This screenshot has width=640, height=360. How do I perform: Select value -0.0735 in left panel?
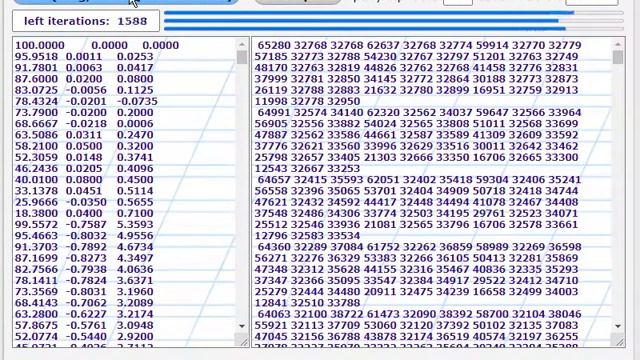[137, 101]
